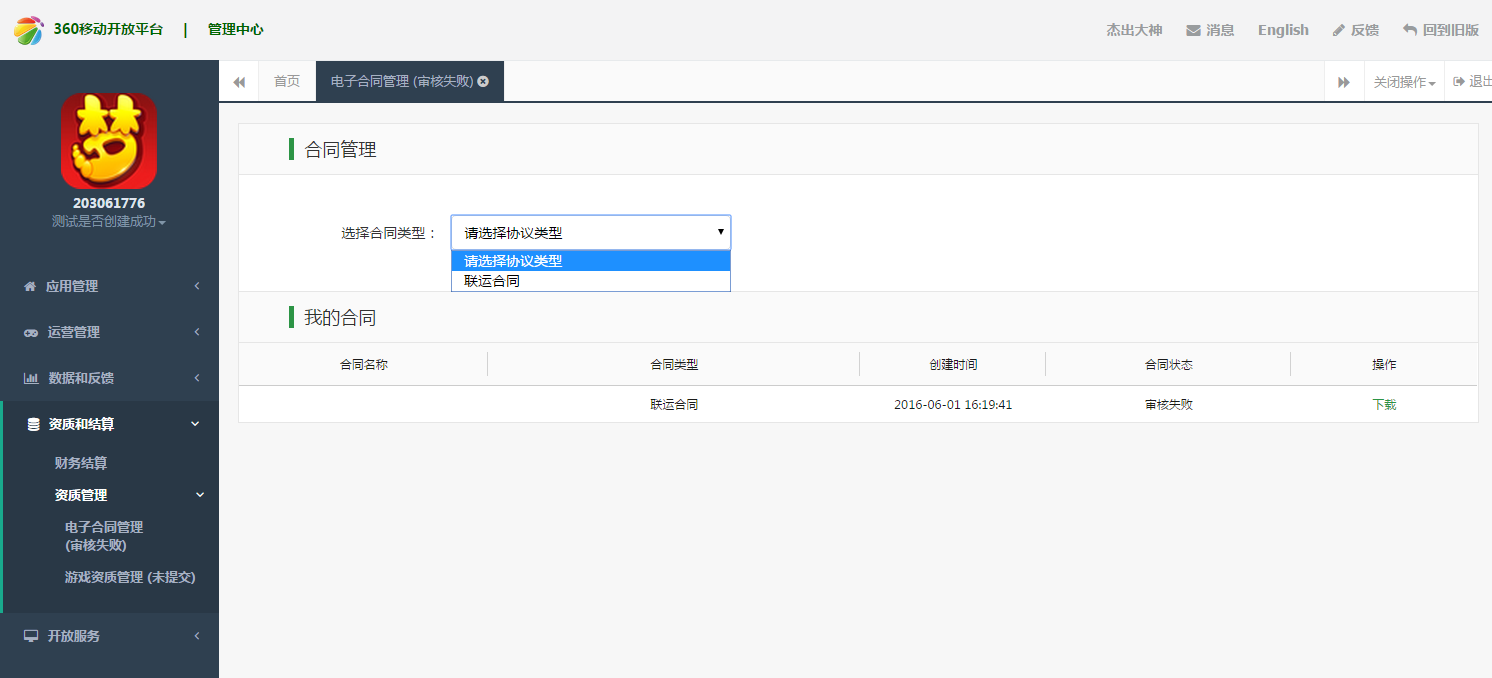Viewport: 1492px width, 678px height.
Task: Expand the 运营管理 sidebar menu
Action: tap(110, 332)
